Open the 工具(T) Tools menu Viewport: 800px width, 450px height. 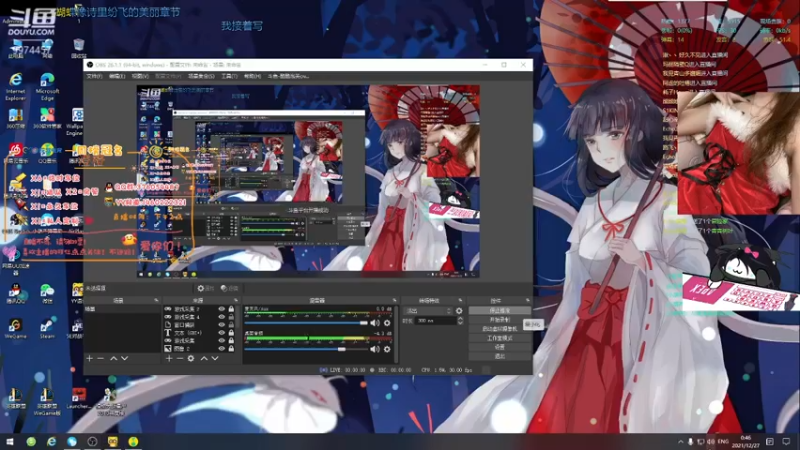[x=230, y=76]
